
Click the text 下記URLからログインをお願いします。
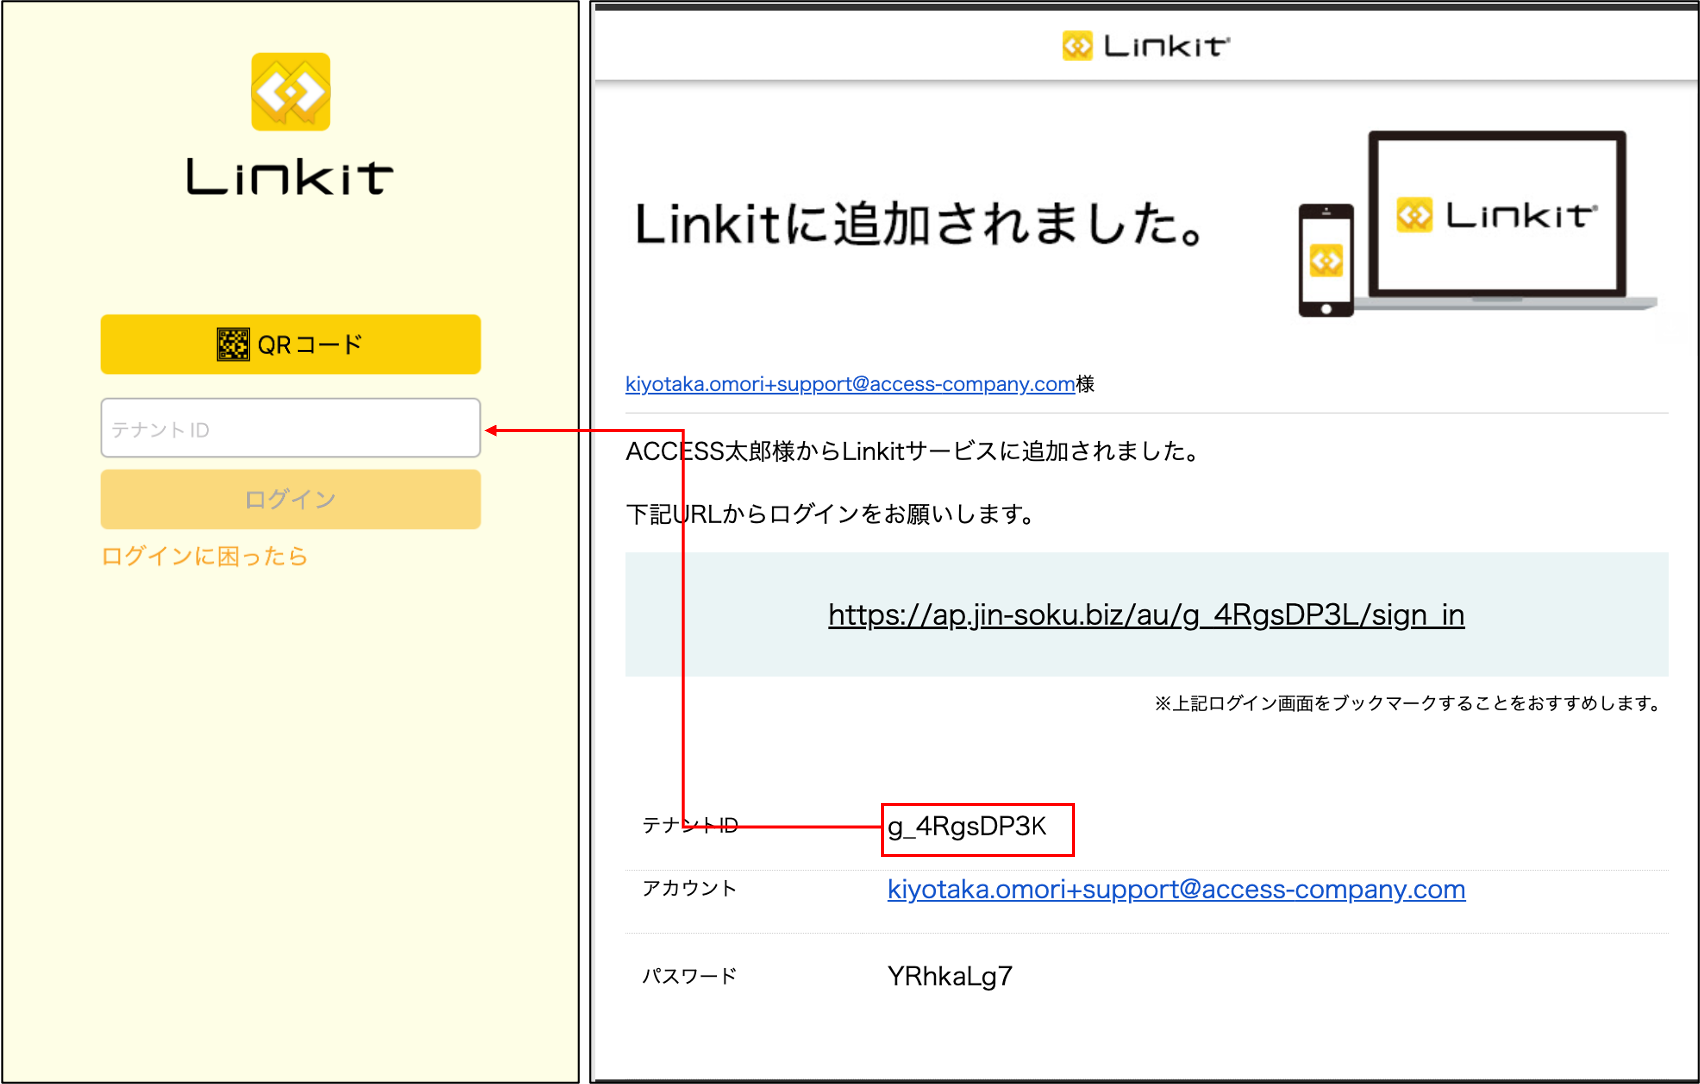831,514
